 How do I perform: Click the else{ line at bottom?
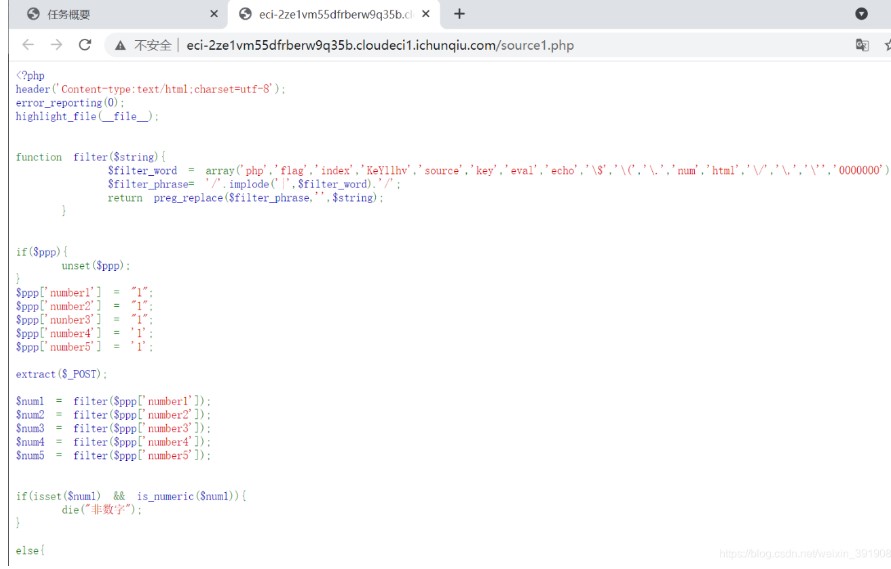[x=30, y=551]
